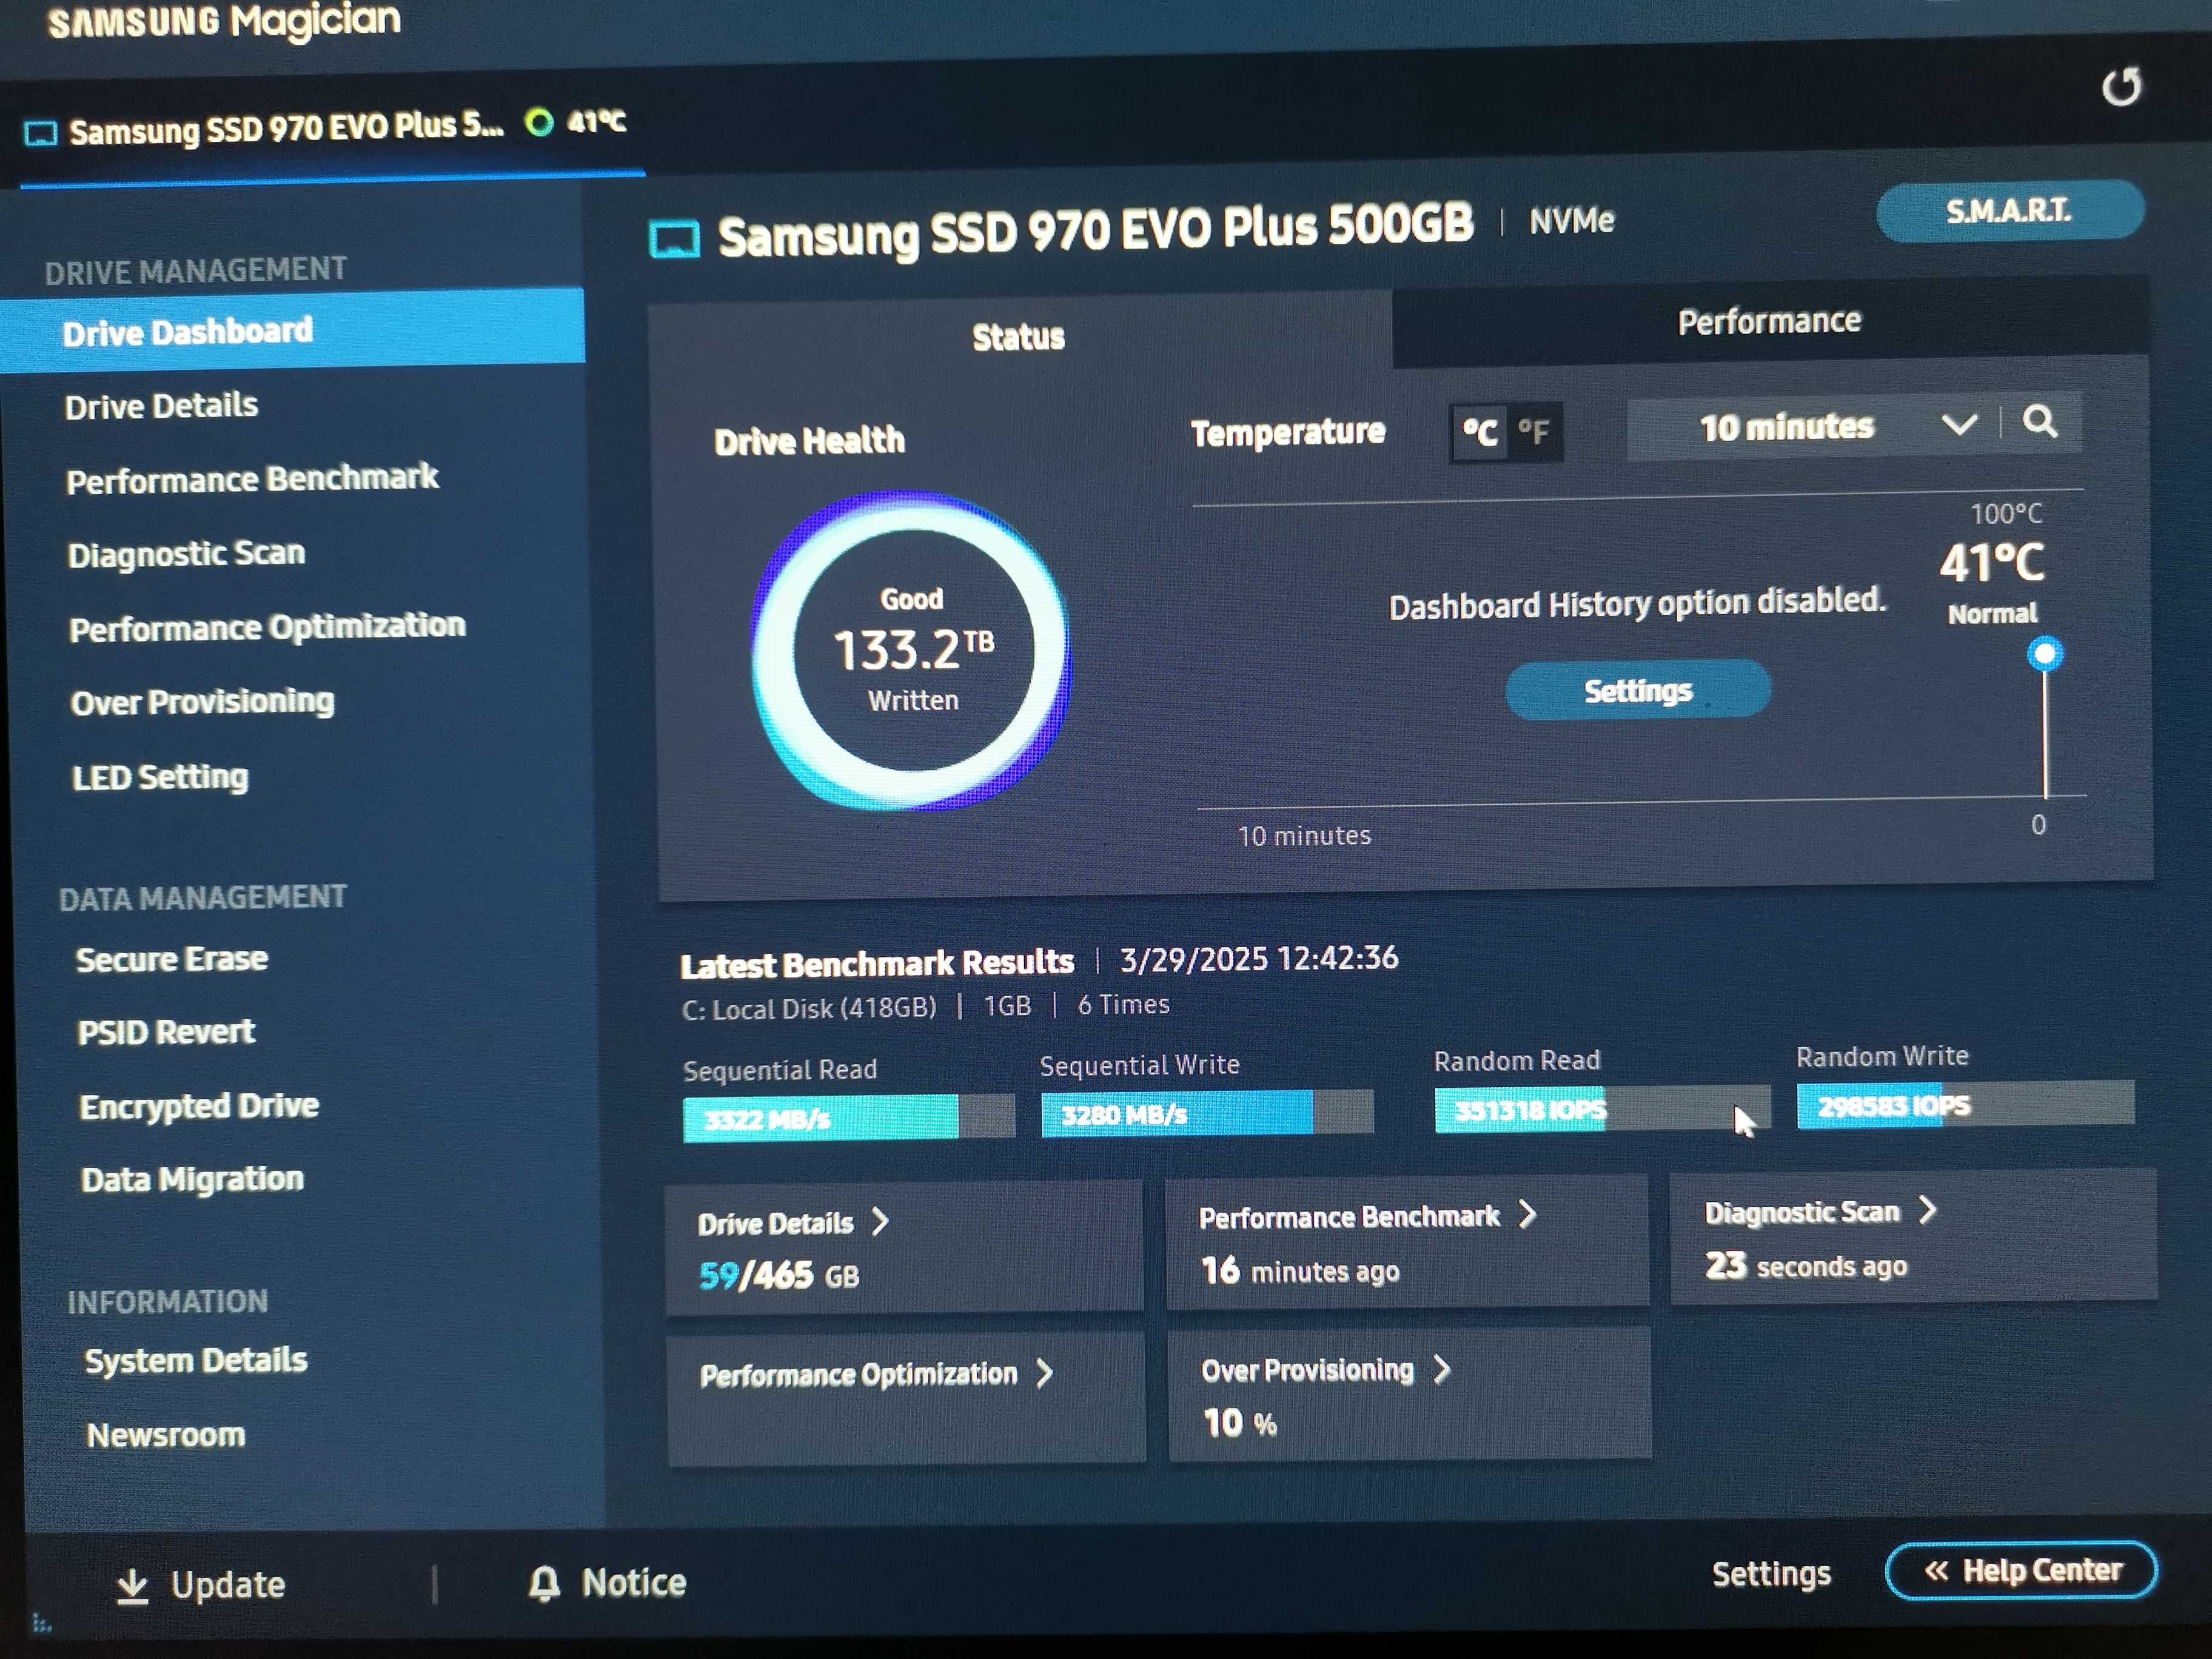
Task: Click the green health status ring icon
Action: 539,123
